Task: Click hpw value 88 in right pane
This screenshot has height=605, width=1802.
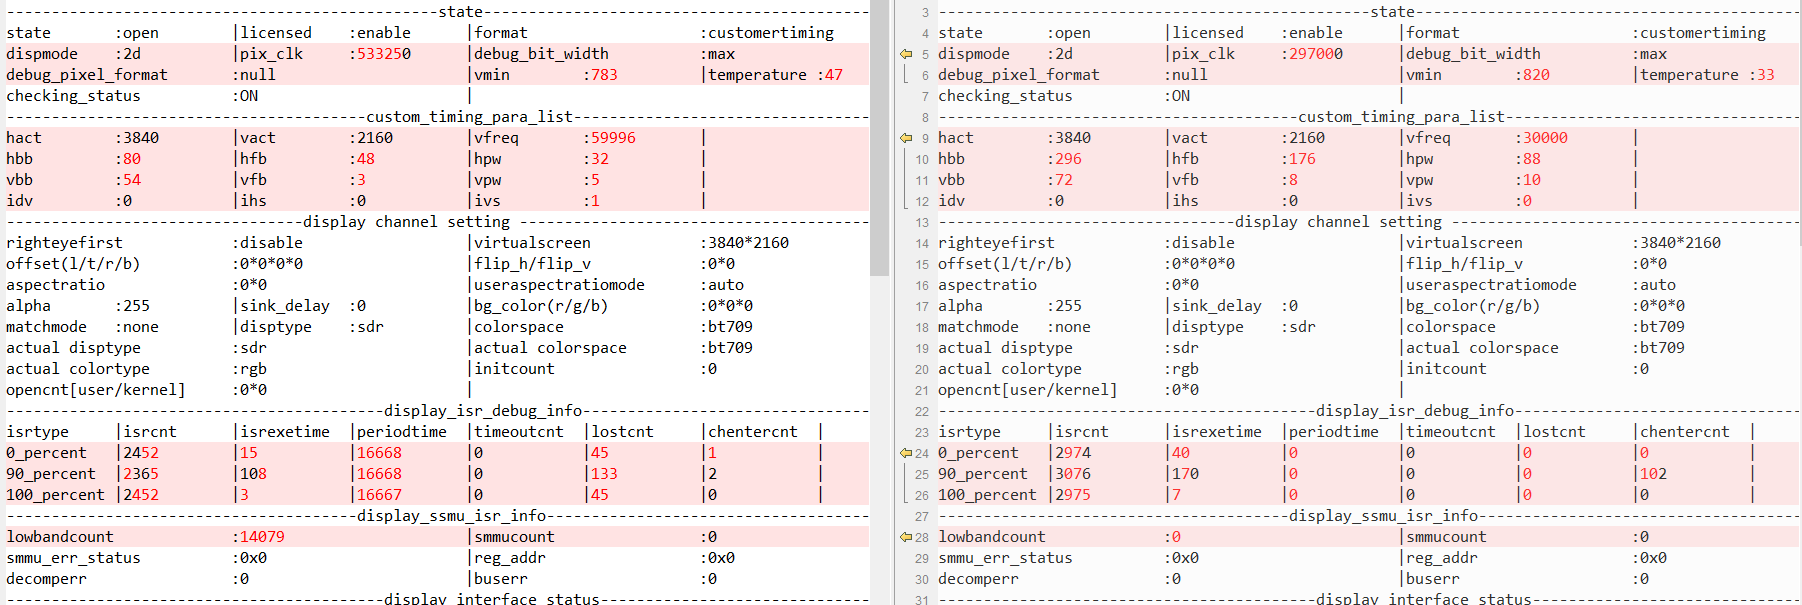Action: (1532, 159)
